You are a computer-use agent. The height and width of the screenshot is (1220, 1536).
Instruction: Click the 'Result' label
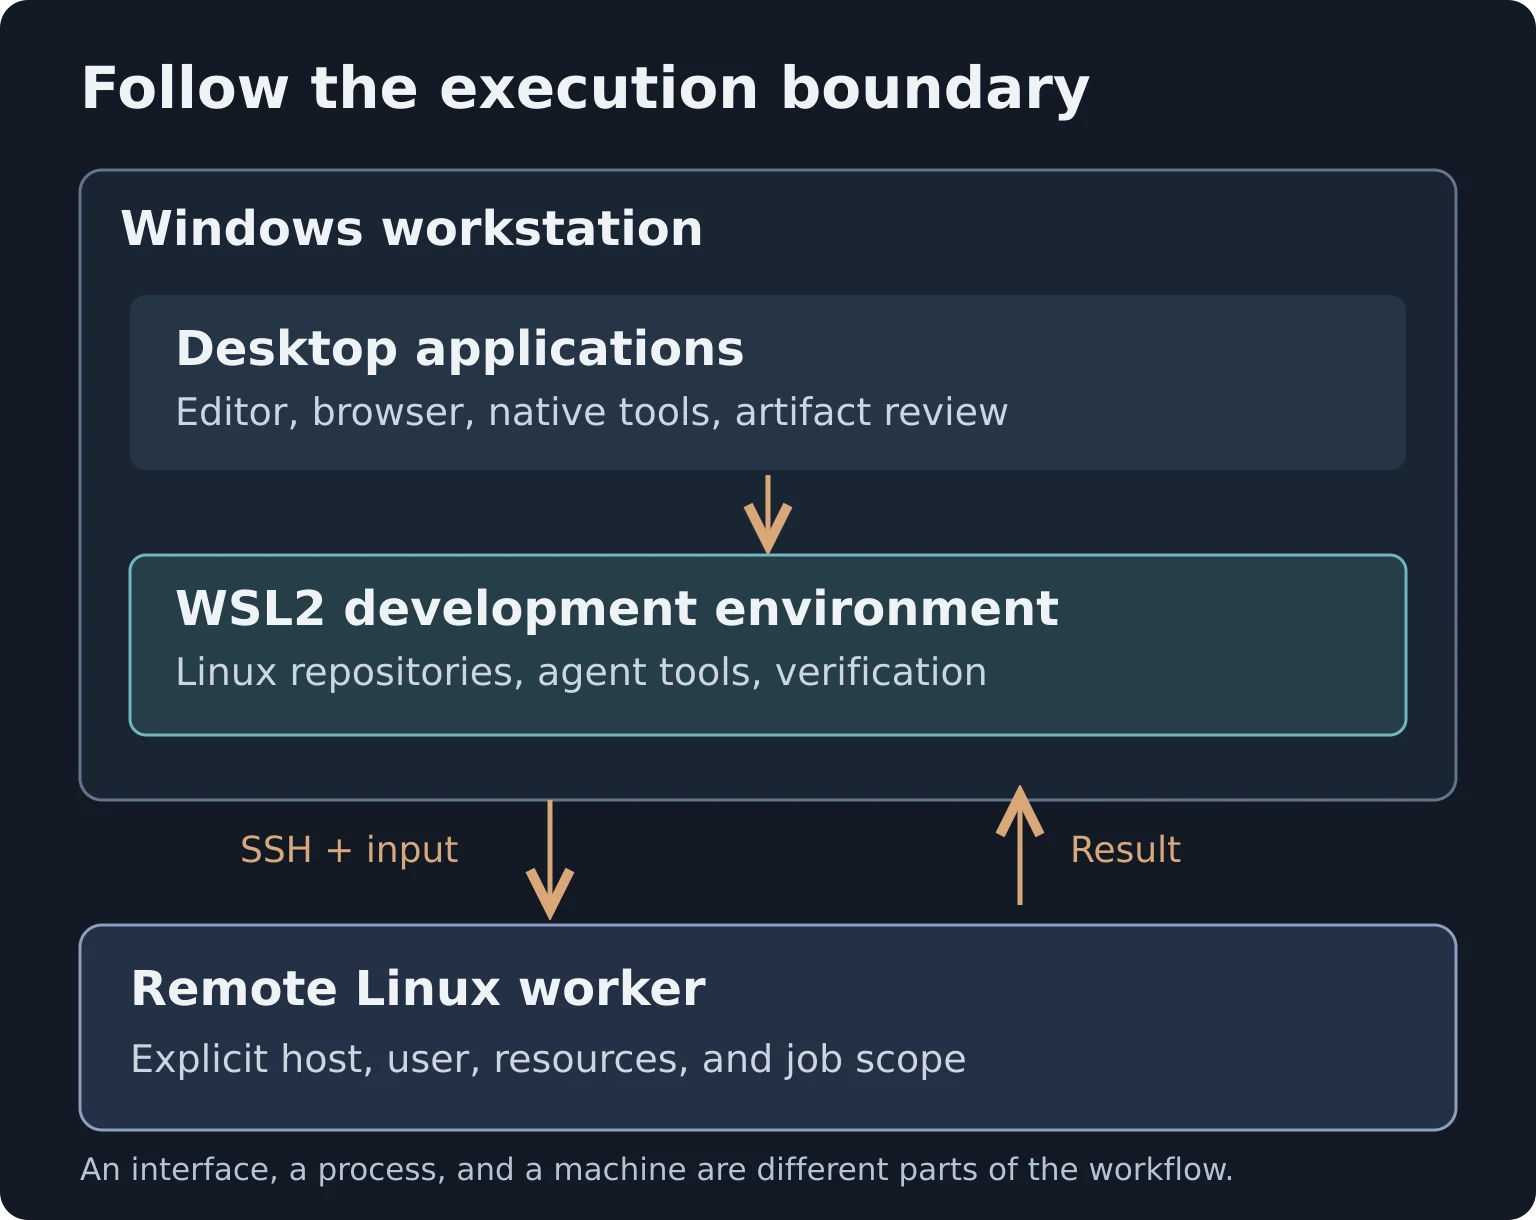1125,850
